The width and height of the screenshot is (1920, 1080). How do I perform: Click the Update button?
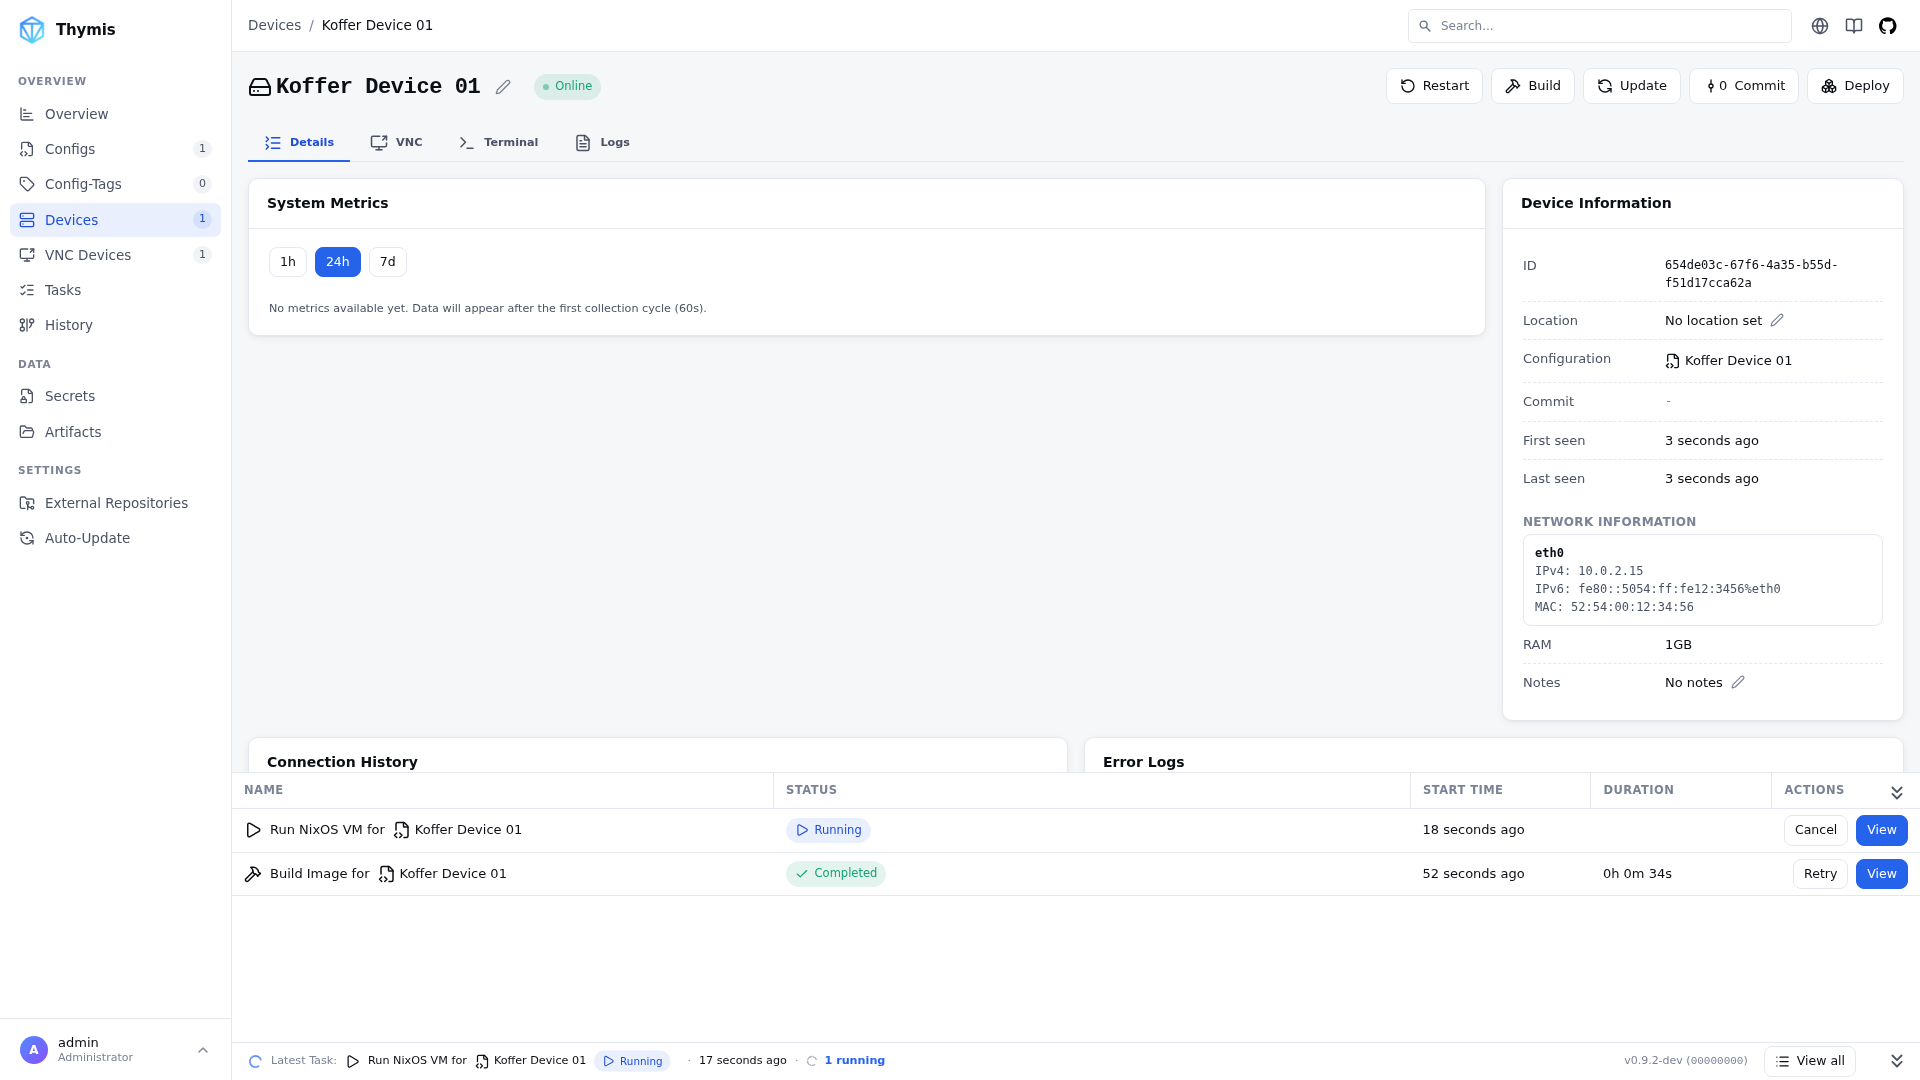coord(1632,86)
